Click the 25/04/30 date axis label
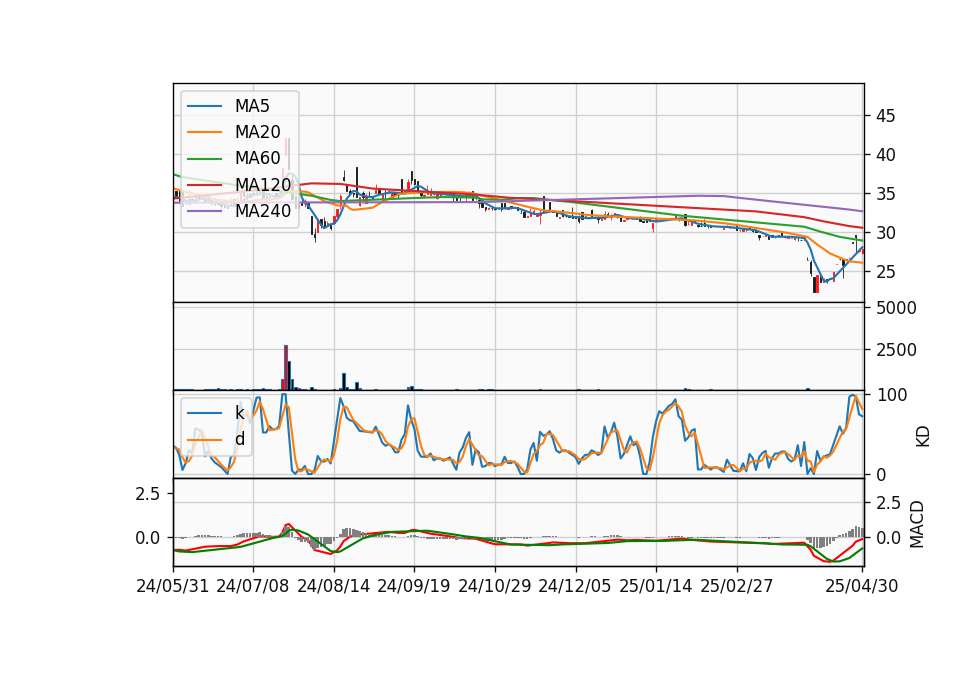This screenshot has width=960, height=690. click(x=861, y=586)
